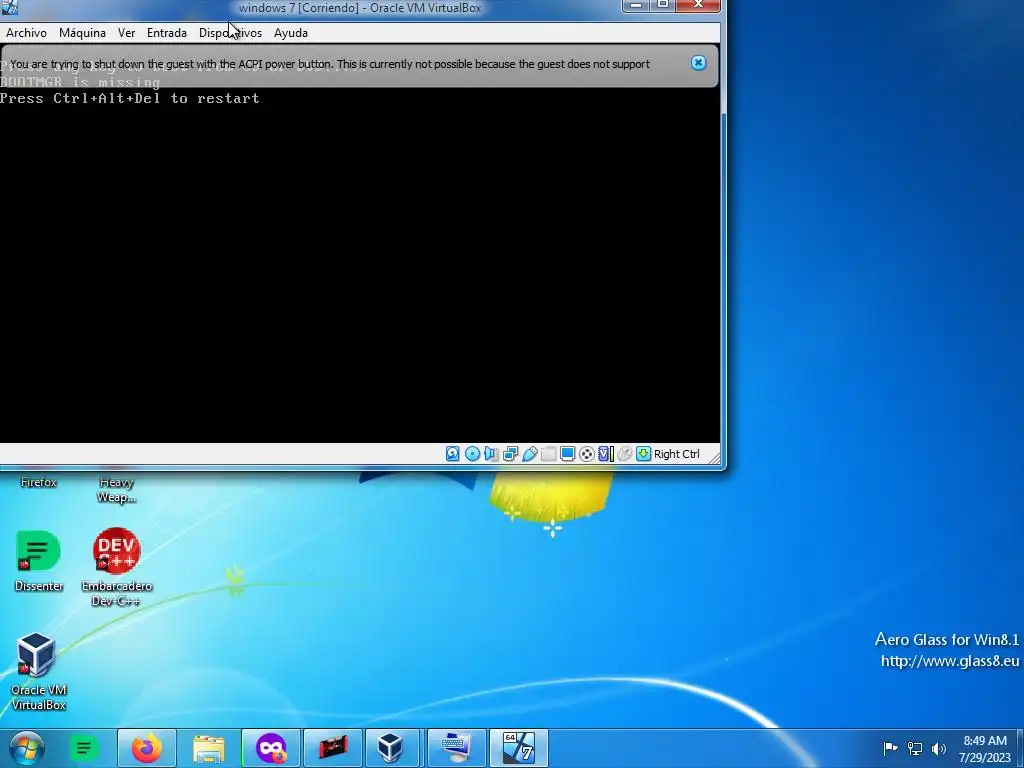Open the Entrada menu
Screen dimensions: 1024x768
(x=167, y=33)
